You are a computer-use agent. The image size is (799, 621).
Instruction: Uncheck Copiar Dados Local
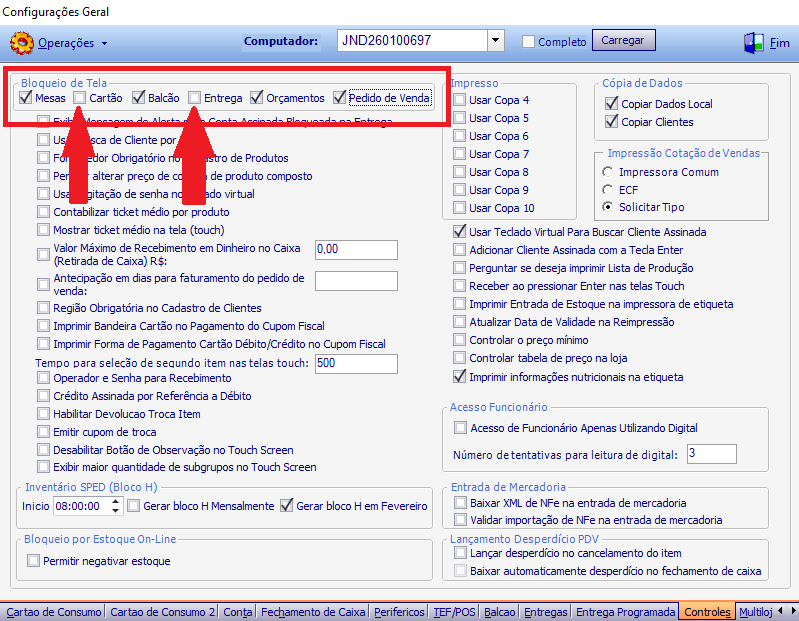[x=611, y=103]
